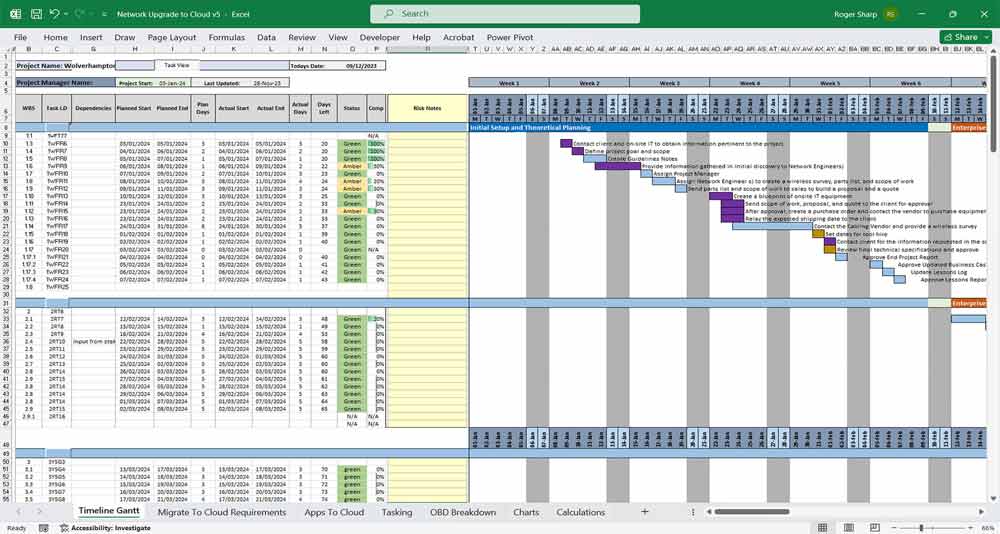The width and height of the screenshot is (1000, 534).
Task: Click the Search box in title bar
Action: (505, 13)
